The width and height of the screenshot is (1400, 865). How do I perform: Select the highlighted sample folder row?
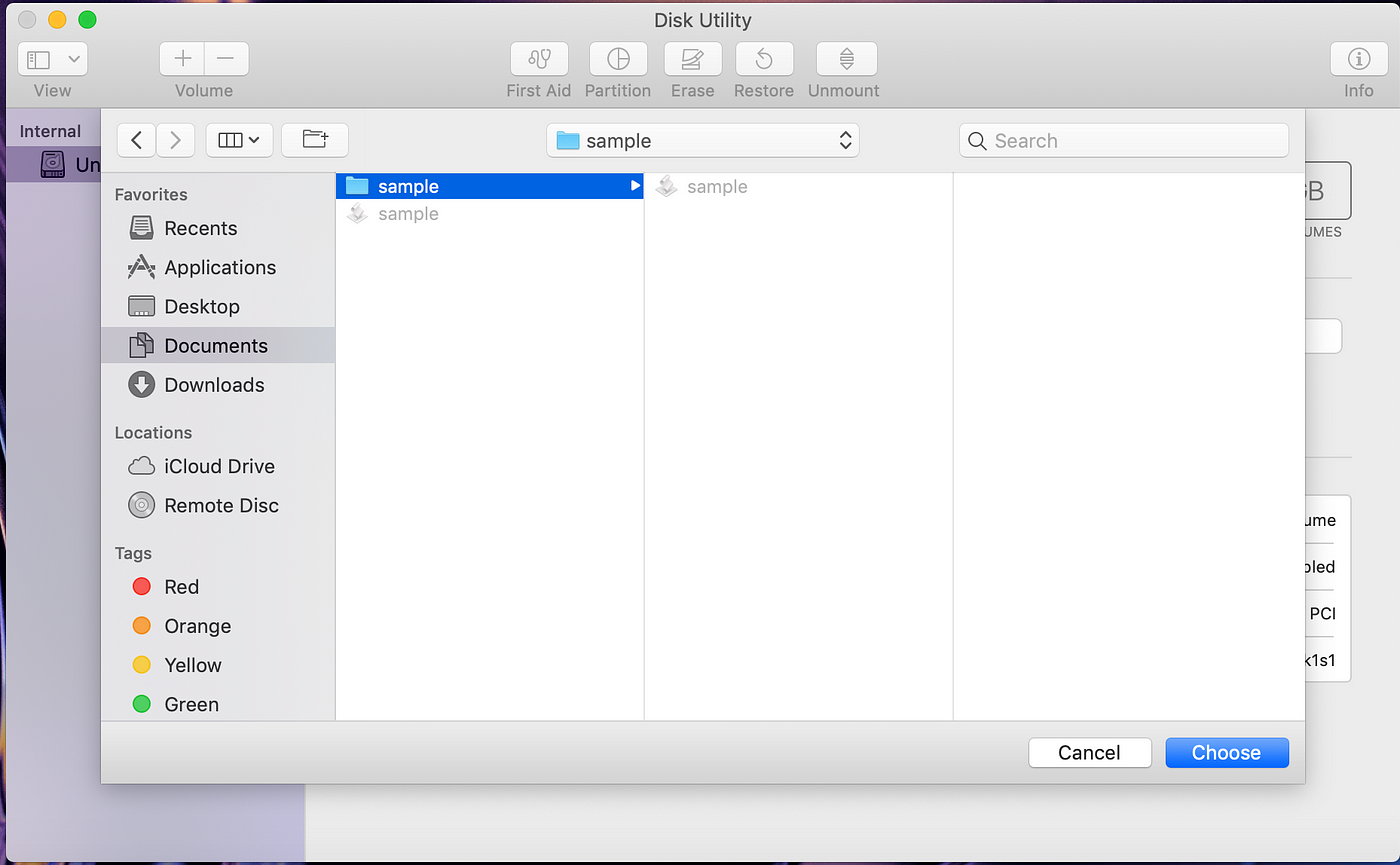coord(489,186)
